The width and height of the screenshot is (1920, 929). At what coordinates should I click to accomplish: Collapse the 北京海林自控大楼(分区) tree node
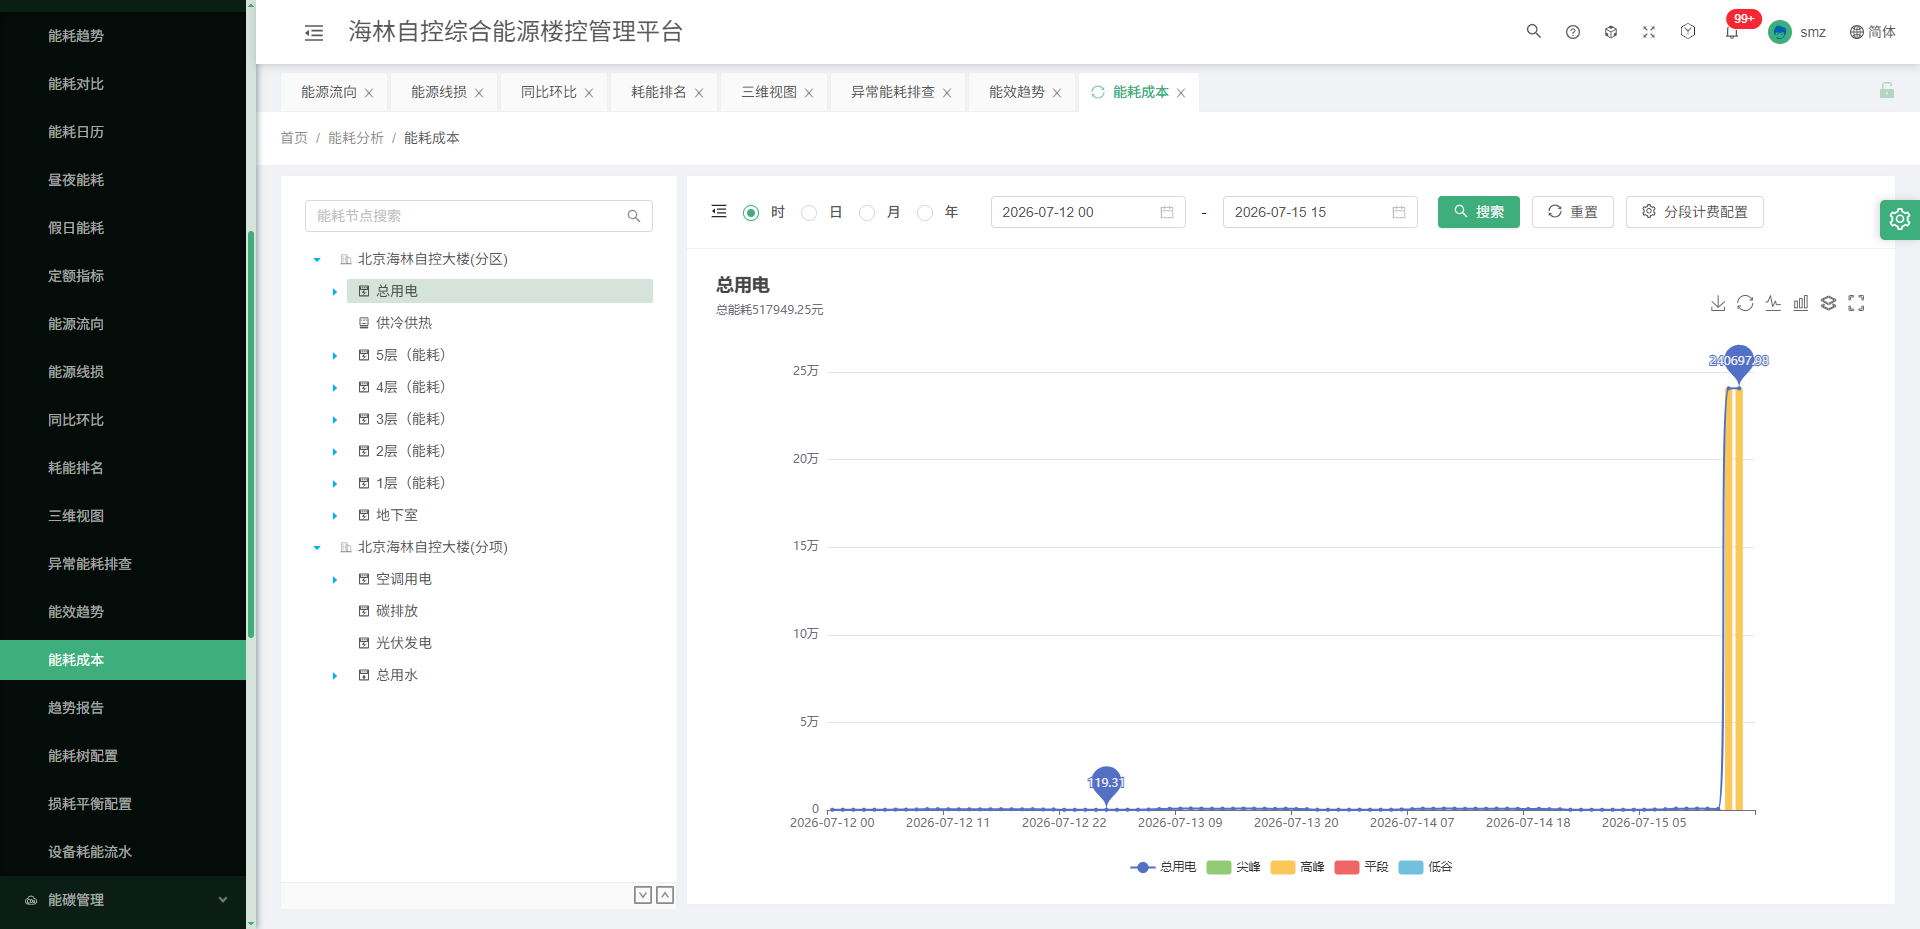(317, 260)
